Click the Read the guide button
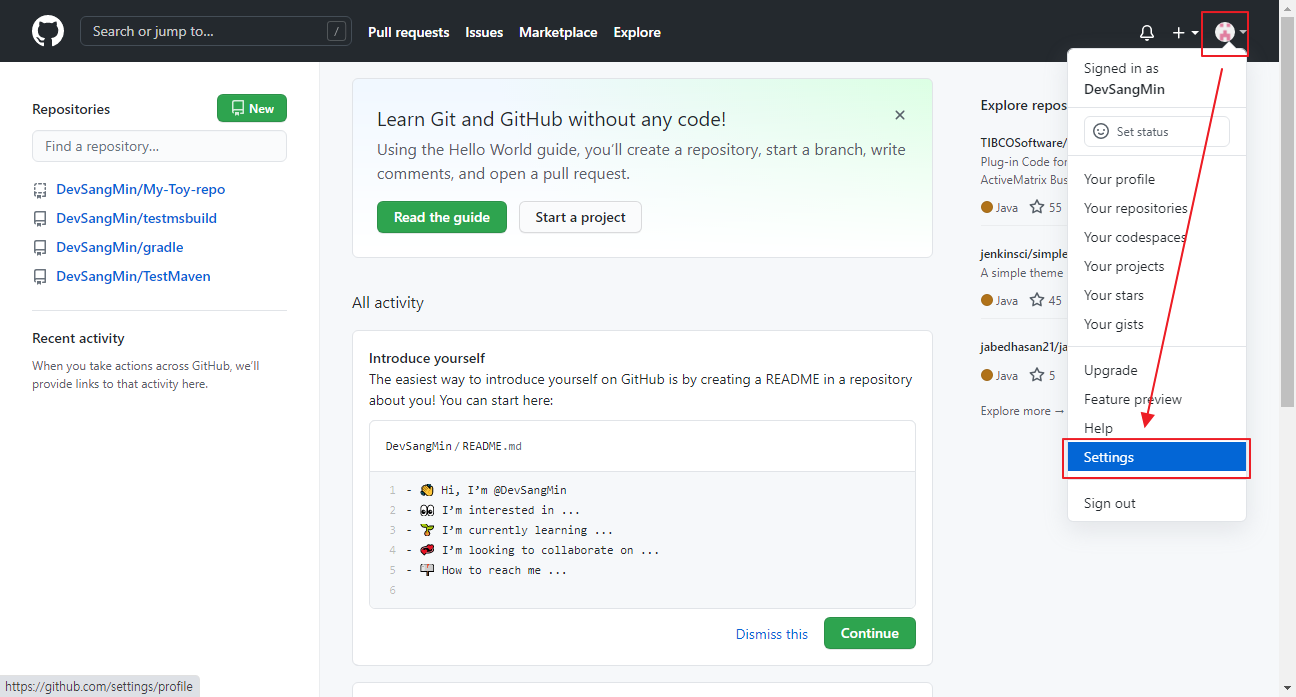 pos(442,217)
